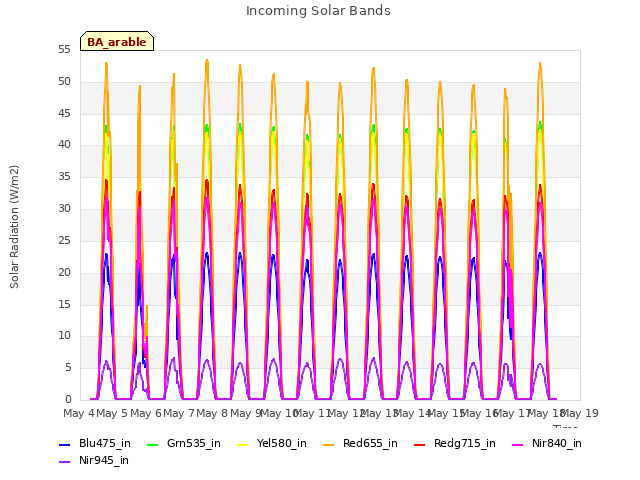Toggle the Blu475_in legend entry

coord(95,444)
